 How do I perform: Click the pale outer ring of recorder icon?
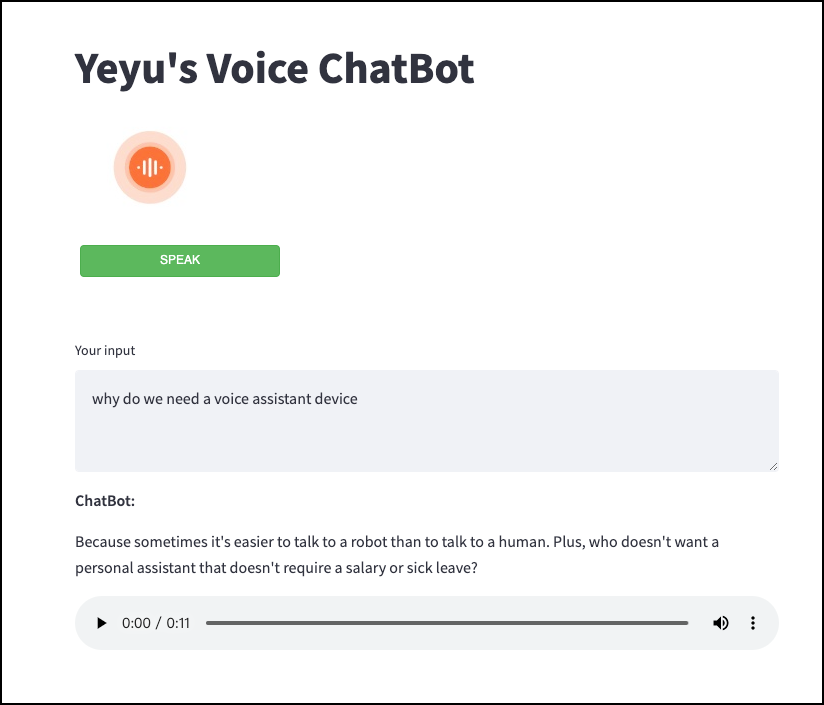tap(150, 137)
